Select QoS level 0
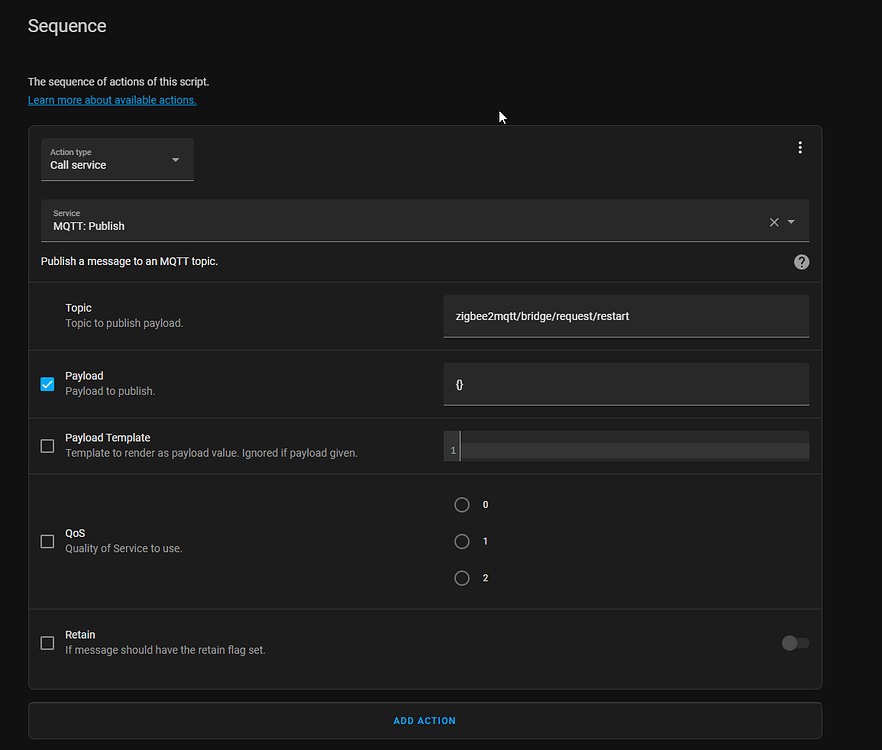This screenshot has height=750, width=882. point(462,504)
